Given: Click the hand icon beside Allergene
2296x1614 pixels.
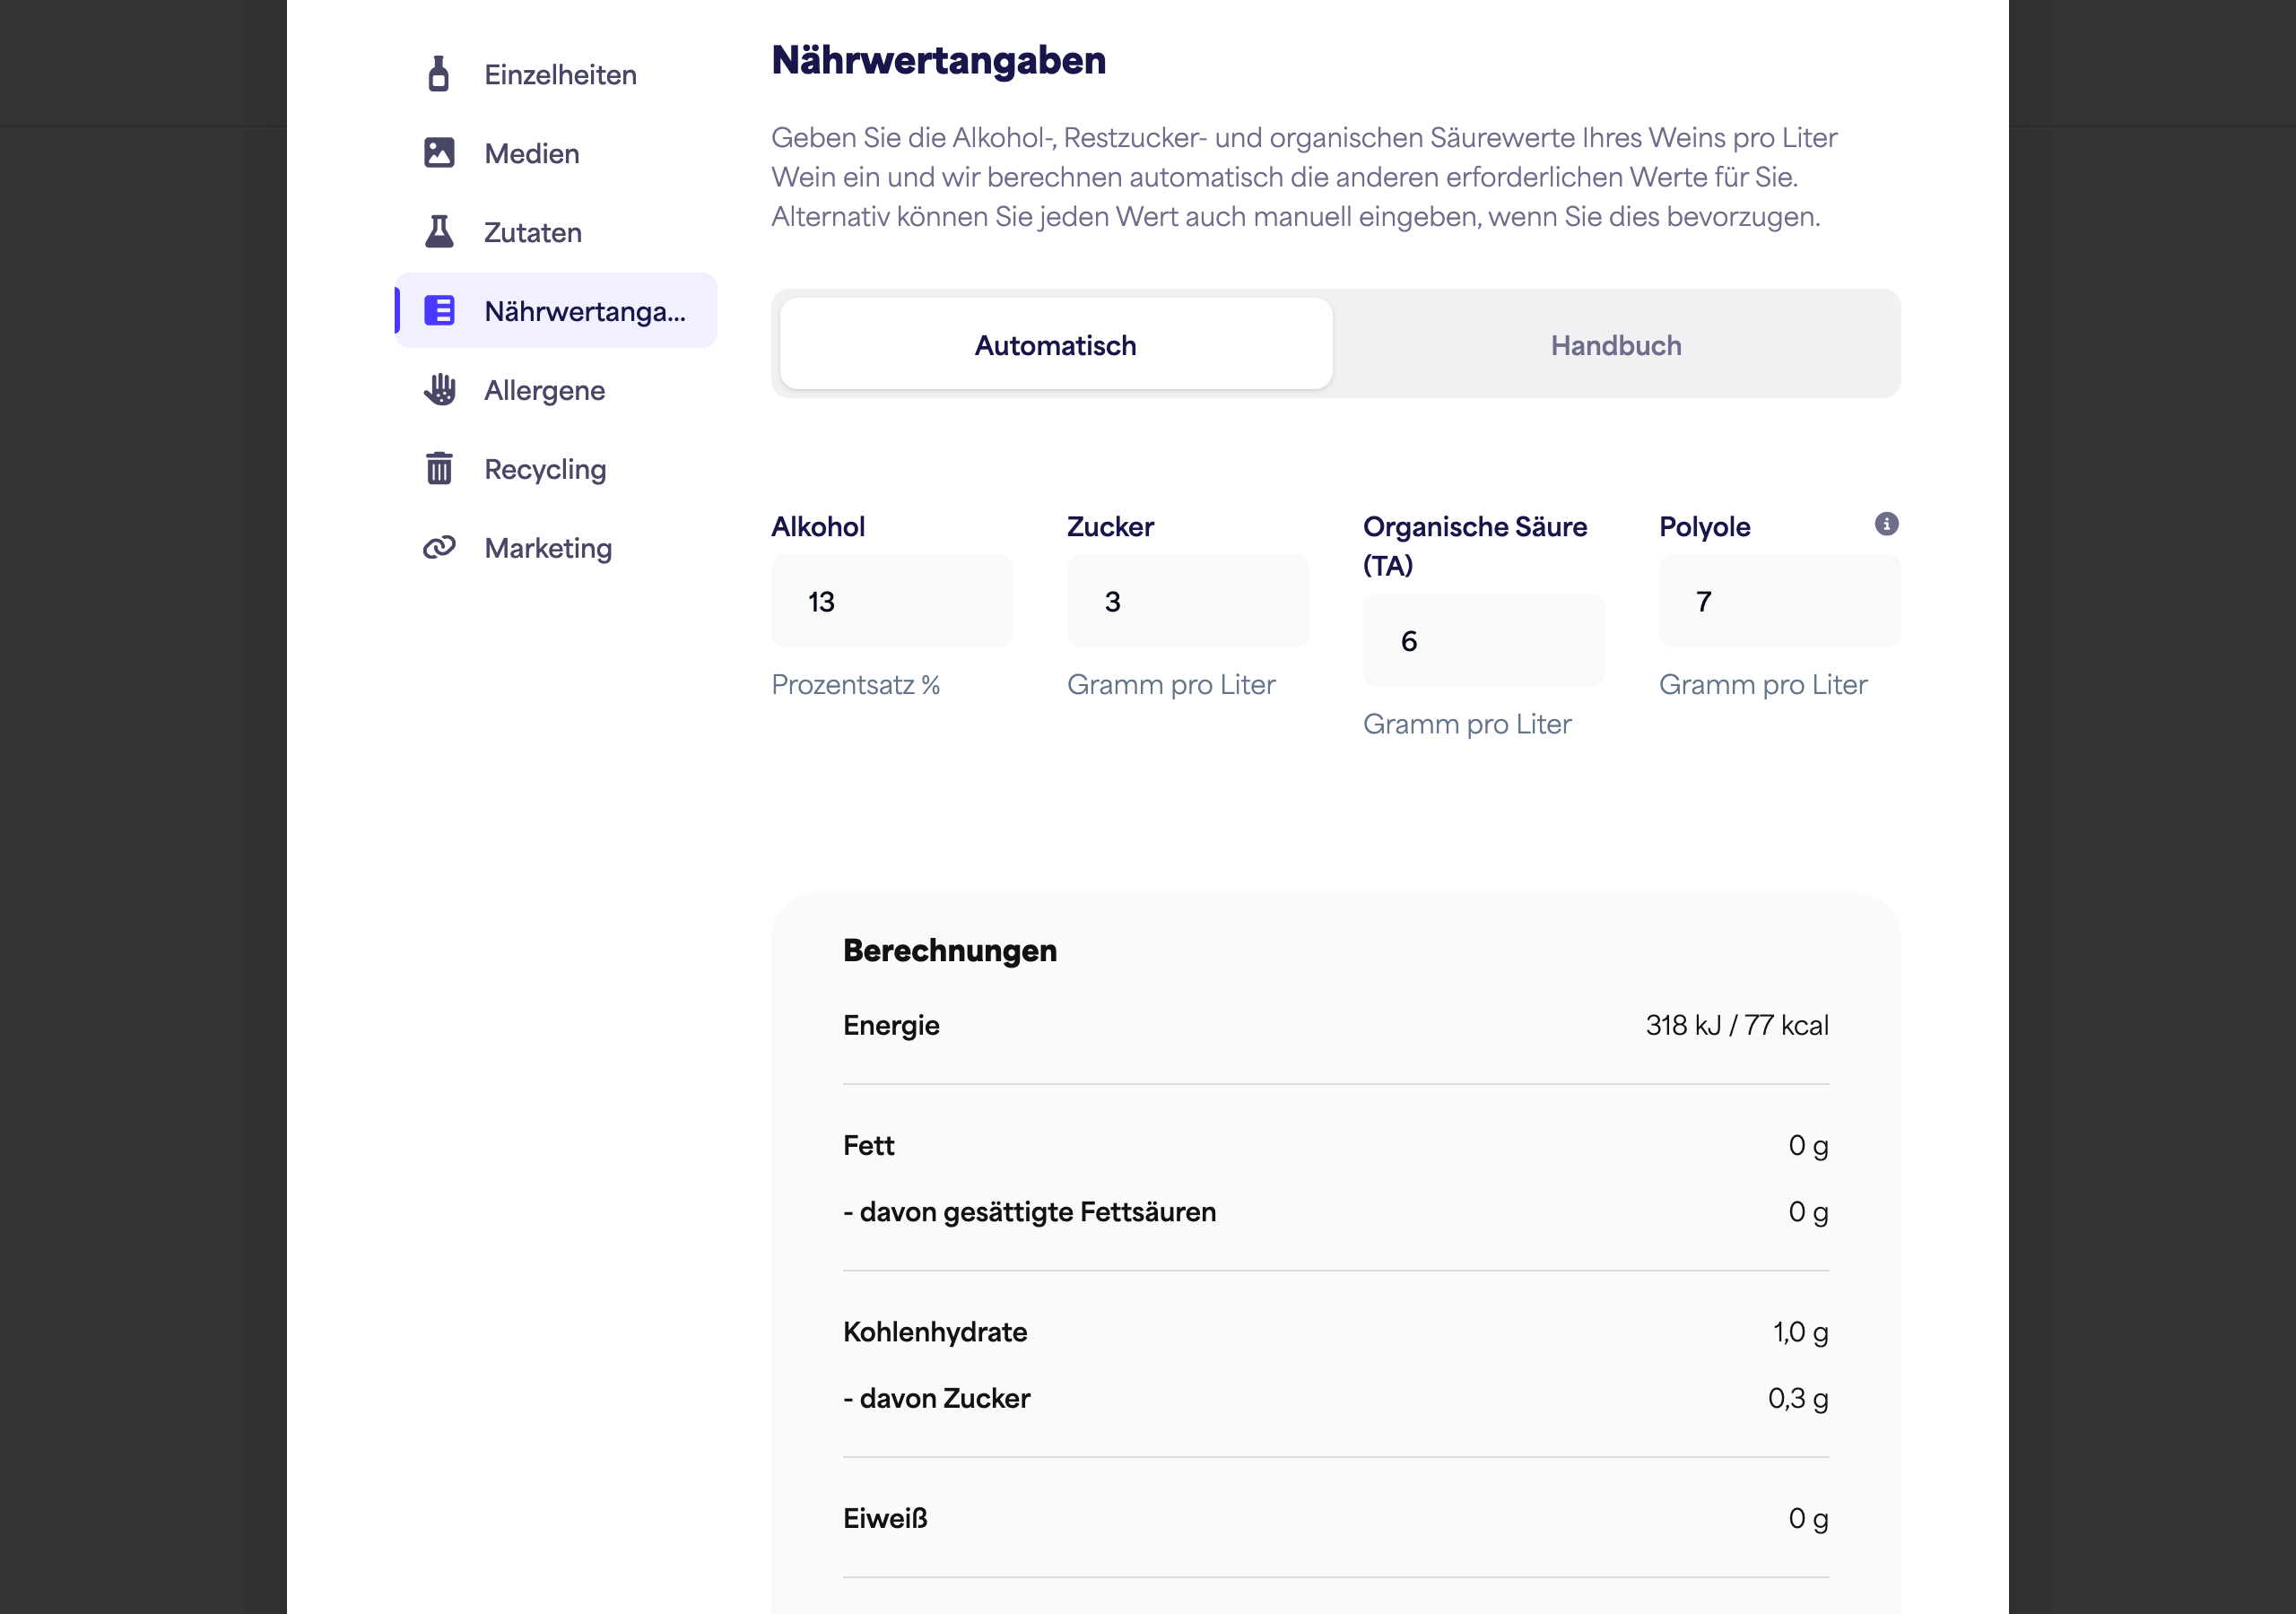Looking at the screenshot, I should coord(439,390).
